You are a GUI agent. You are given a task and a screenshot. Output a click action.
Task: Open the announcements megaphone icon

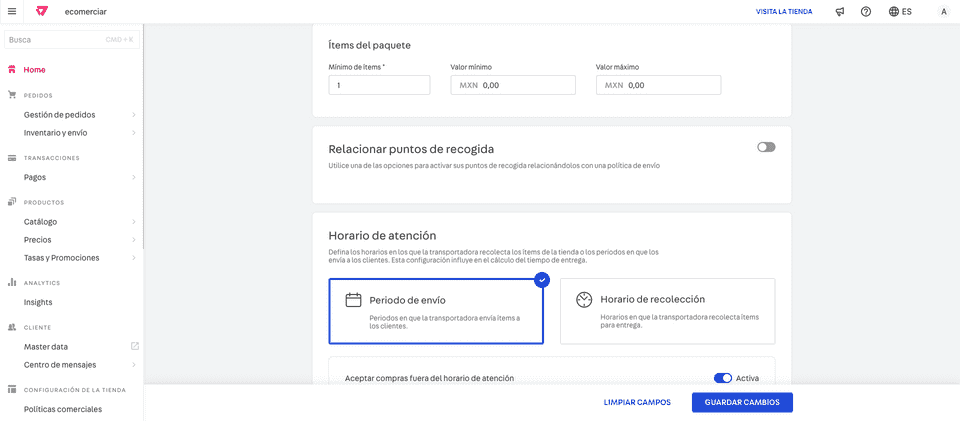(840, 12)
